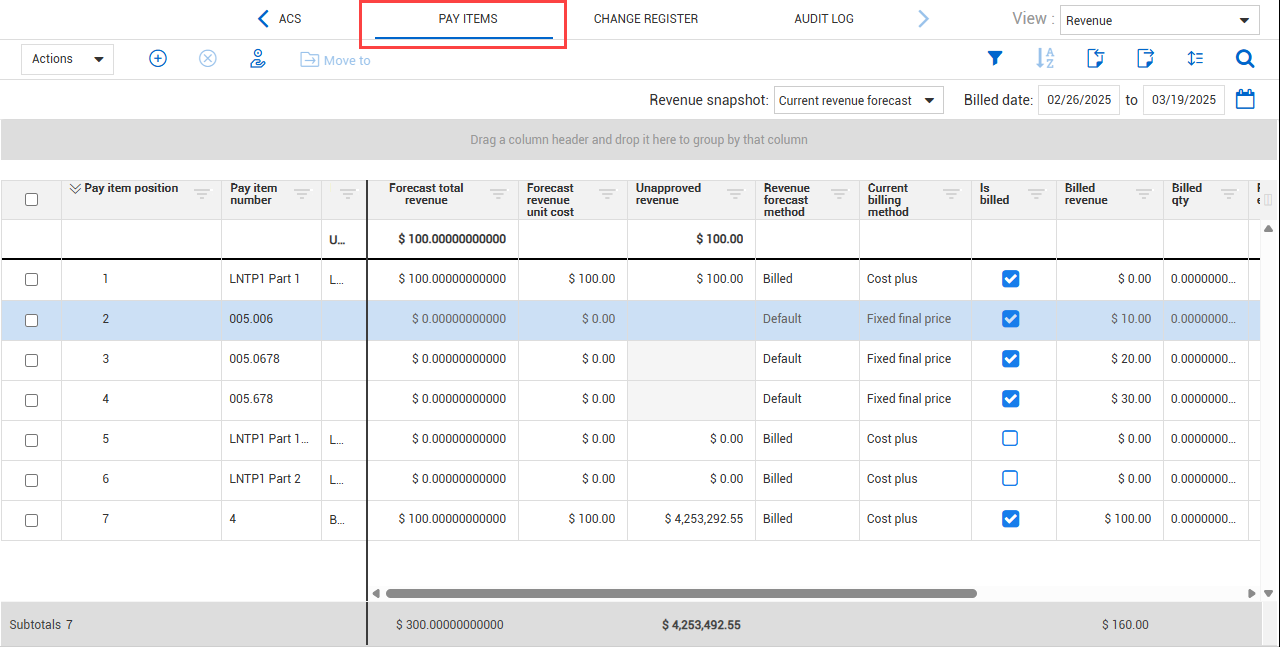The image size is (1280, 647).
Task: Click the horizontal scrollbar of the grid
Action: click(680, 593)
